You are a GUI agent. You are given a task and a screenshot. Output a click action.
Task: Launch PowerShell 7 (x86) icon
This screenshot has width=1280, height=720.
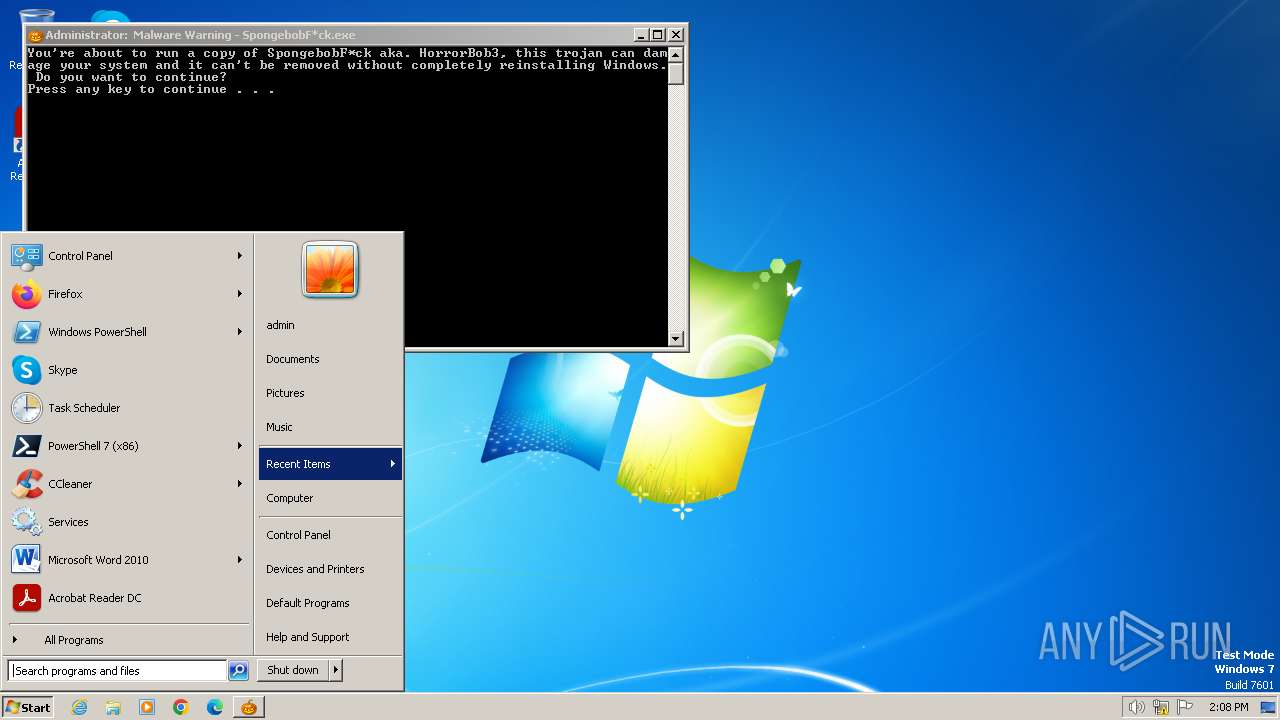[26, 446]
